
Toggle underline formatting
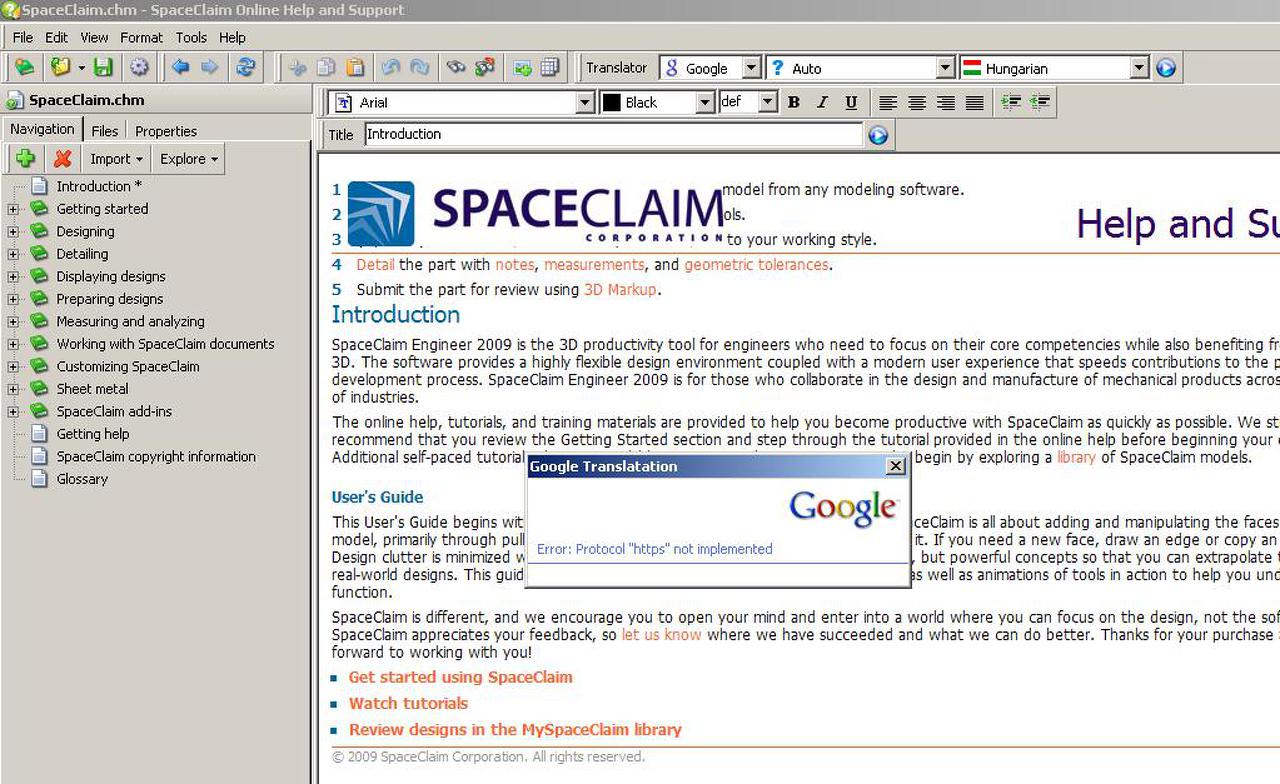pos(852,102)
